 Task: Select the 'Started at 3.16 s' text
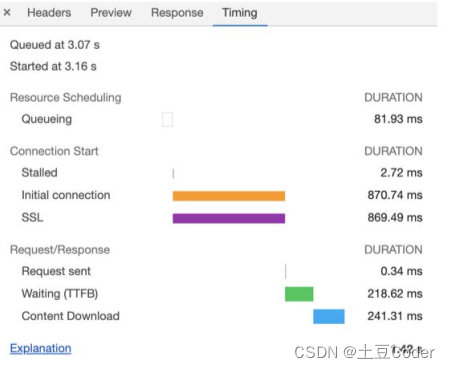coord(53,66)
